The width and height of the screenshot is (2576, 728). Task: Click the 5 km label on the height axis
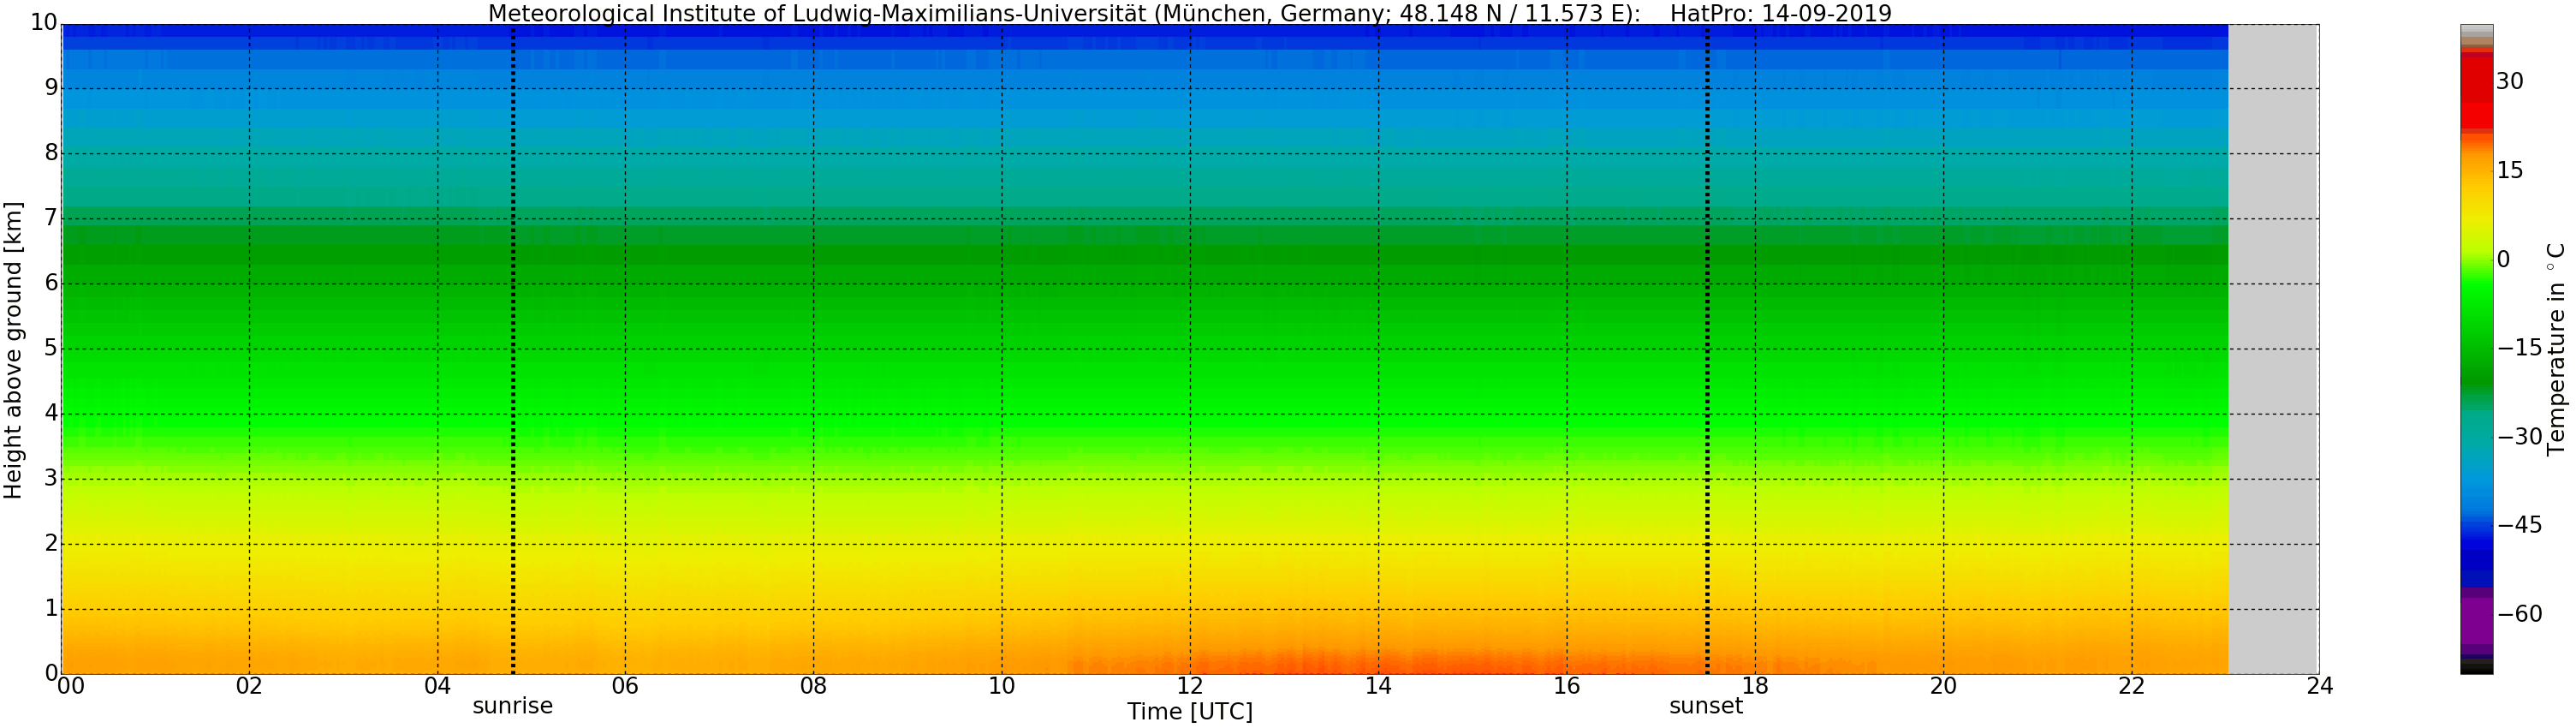click(50, 348)
